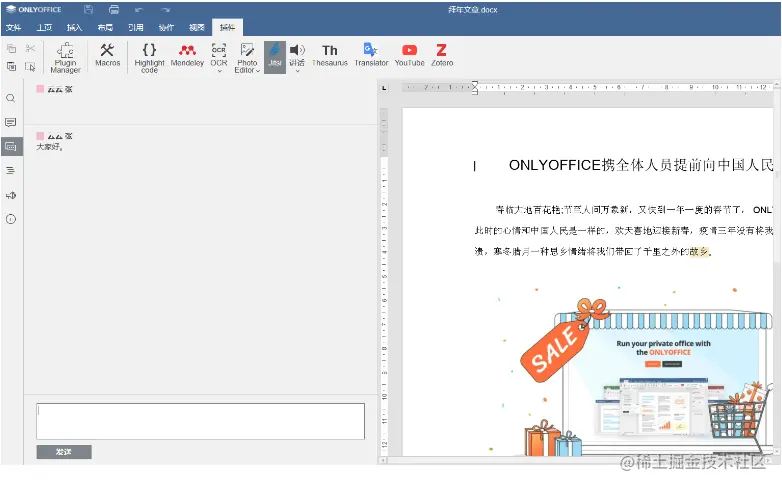Toggle the chat panel sidebar icon
This screenshot has height=487, width=782.
pyautogui.click(x=11, y=147)
